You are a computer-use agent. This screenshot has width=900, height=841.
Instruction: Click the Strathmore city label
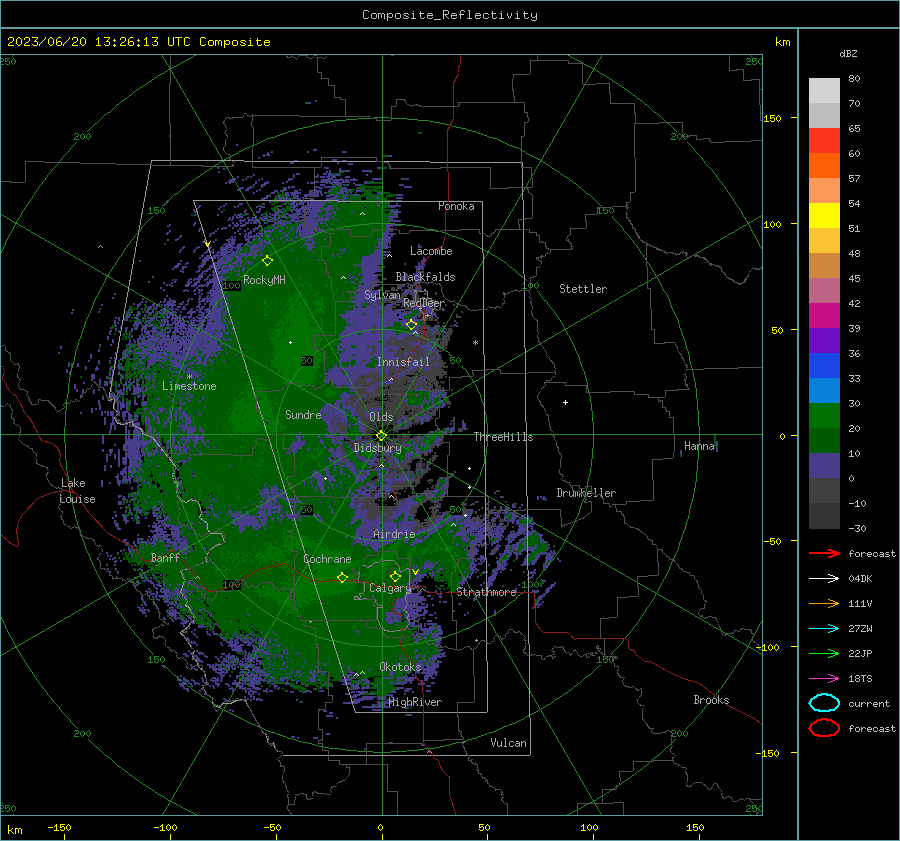pos(486,592)
